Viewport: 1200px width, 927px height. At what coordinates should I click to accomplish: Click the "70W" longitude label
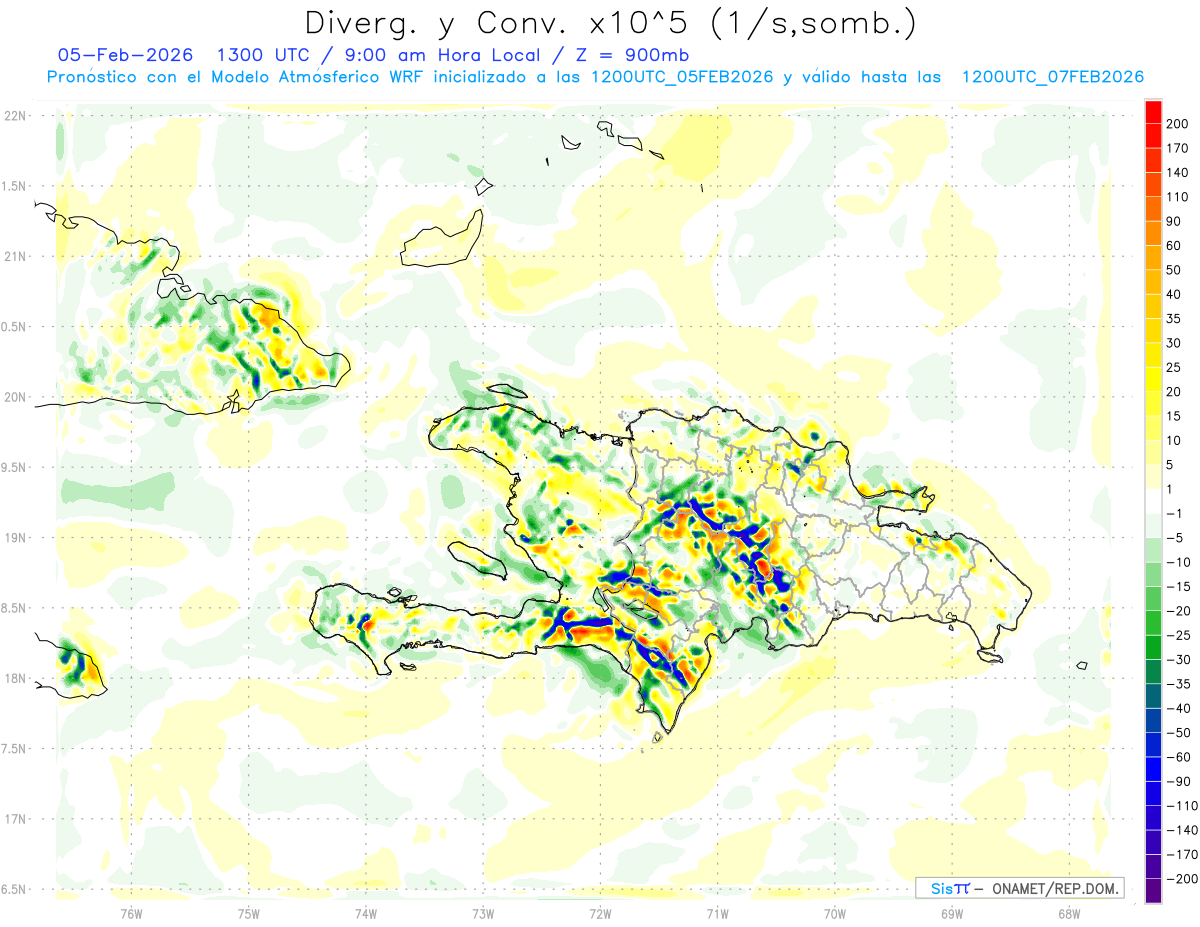click(x=834, y=913)
